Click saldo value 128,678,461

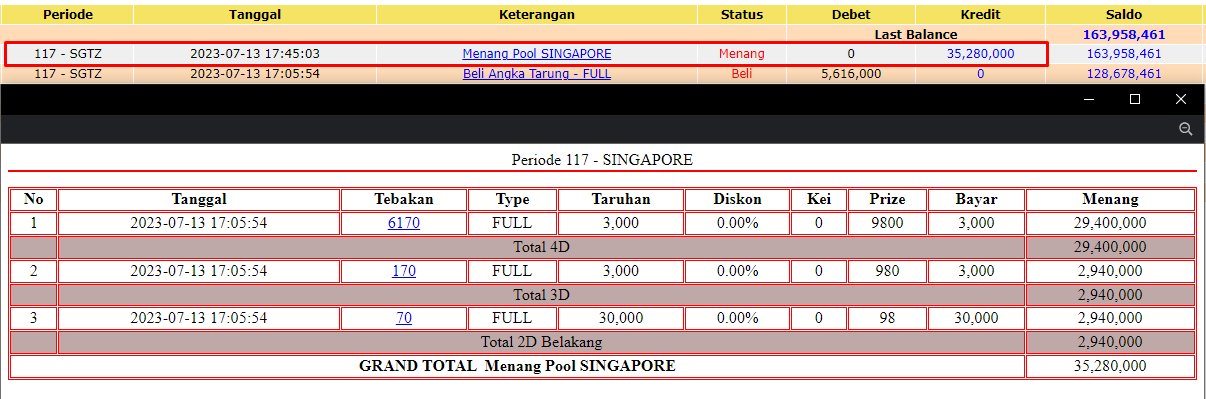click(x=1124, y=74)
